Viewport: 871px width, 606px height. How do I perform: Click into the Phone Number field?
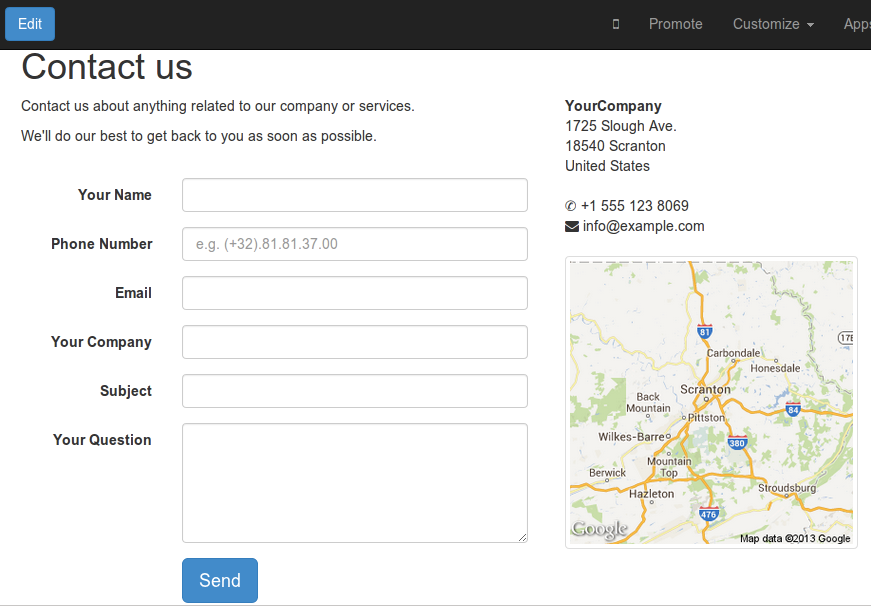[355, 244]
